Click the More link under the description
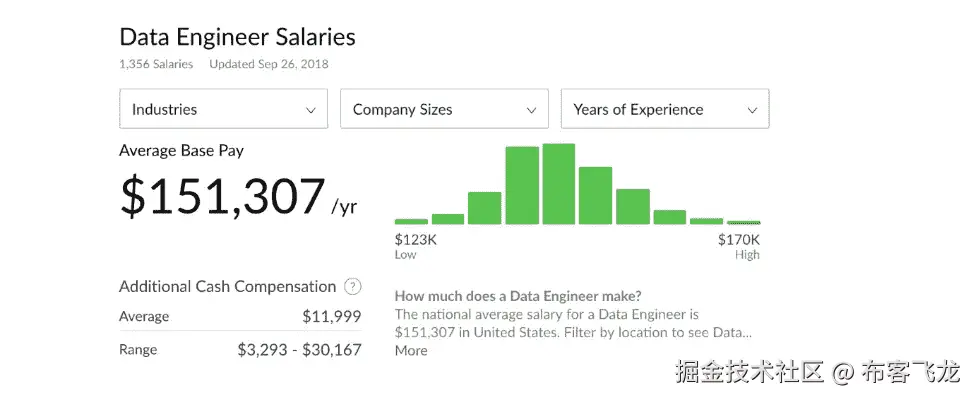The height and width of the screenshot is (400, 975). (411, 351)
